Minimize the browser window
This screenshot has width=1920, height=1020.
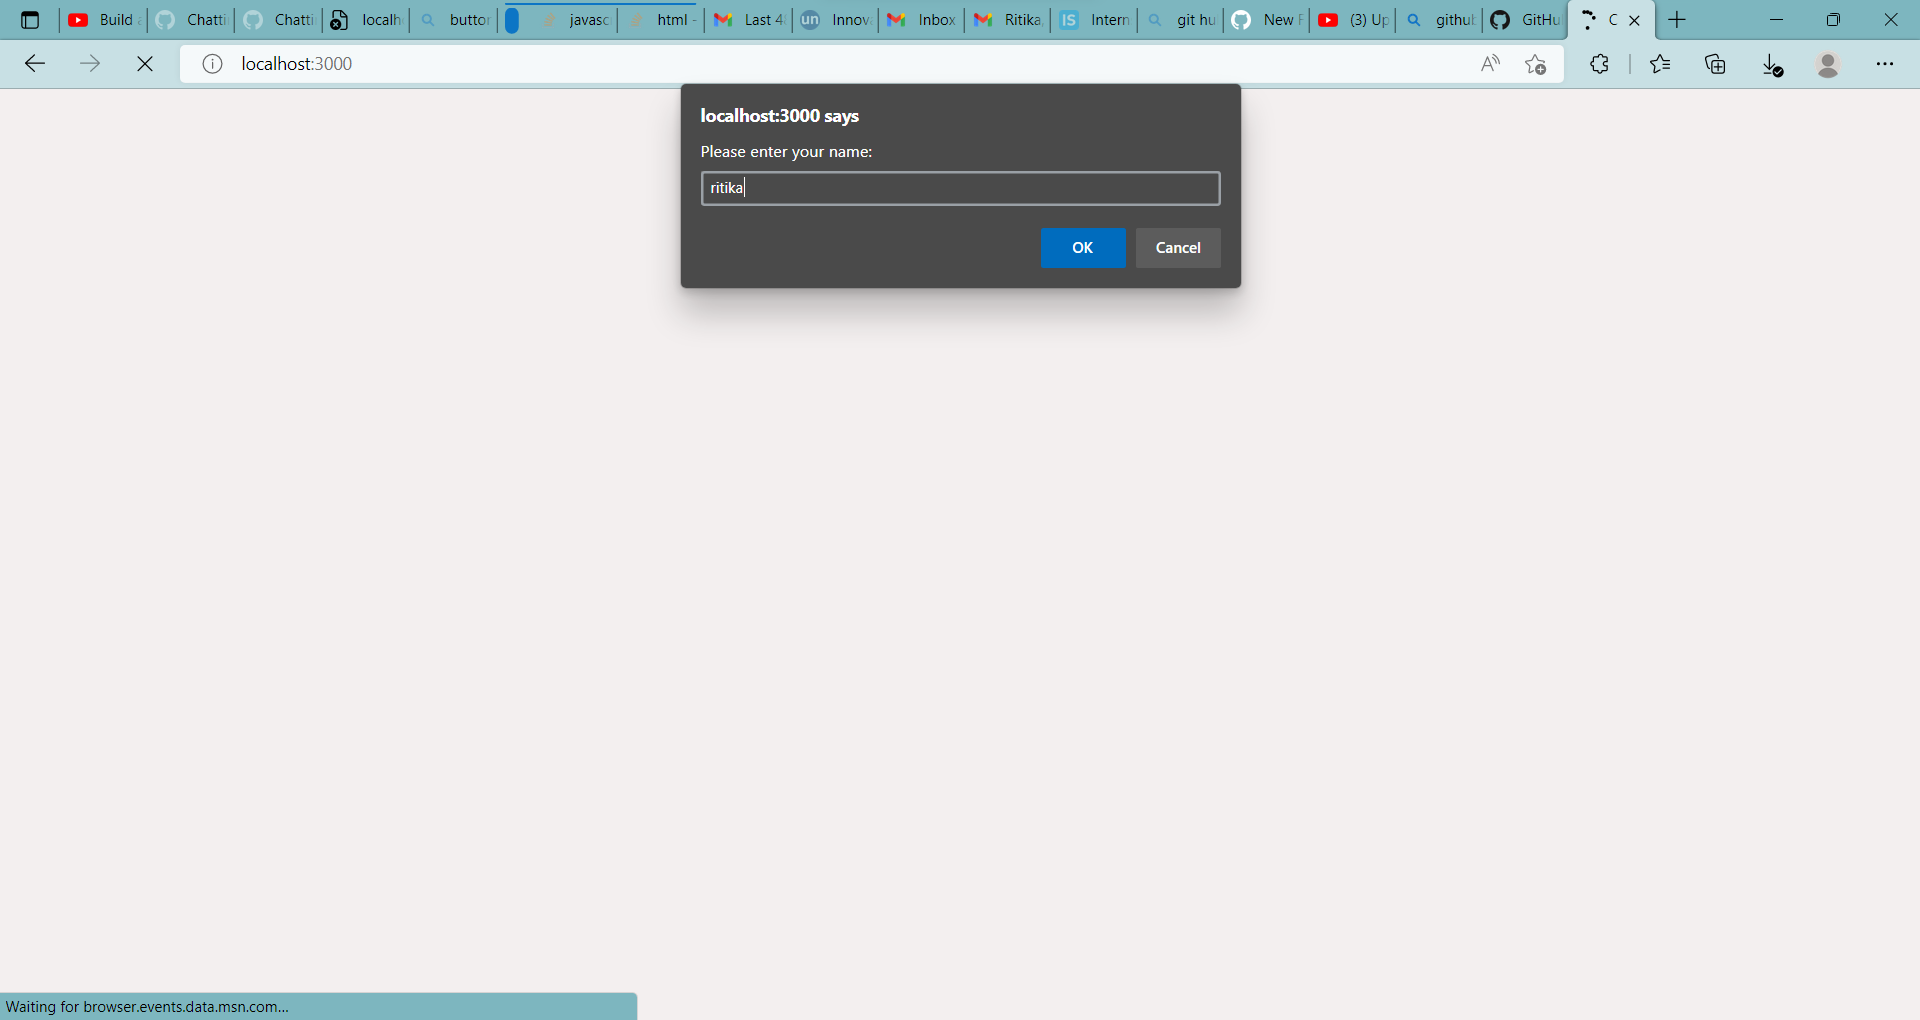pyautogui.click(x=1777, y=20)
